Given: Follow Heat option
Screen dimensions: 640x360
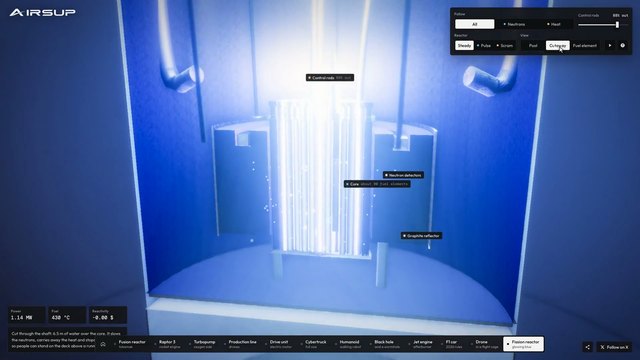Looking at the screenshot, I should 554,24.
